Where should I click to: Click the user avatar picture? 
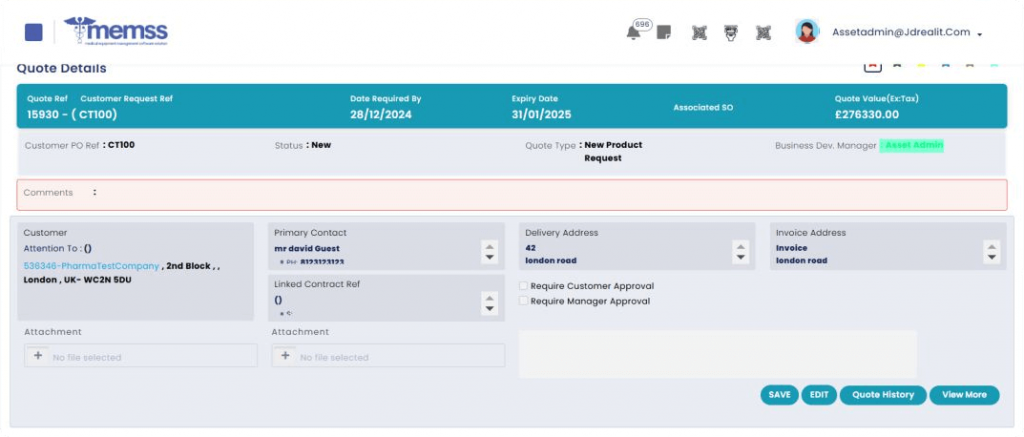coord(807,31)
